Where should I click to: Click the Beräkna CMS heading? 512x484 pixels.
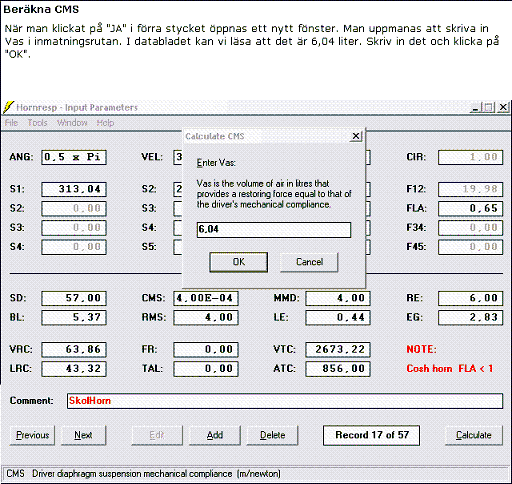41,9
